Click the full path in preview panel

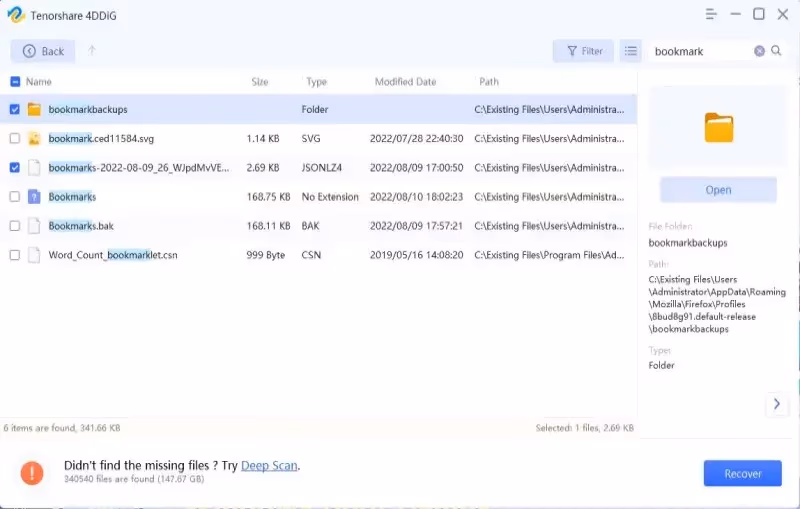click(x=717, y=304)
